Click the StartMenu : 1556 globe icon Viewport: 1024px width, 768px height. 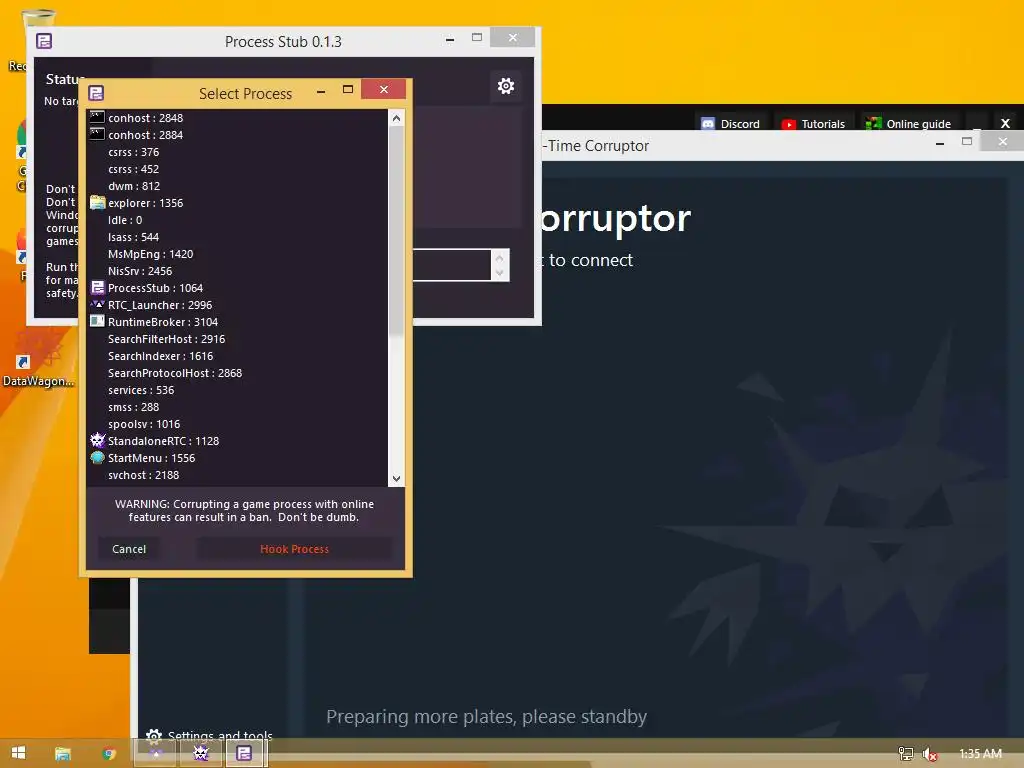click(97, 457)
